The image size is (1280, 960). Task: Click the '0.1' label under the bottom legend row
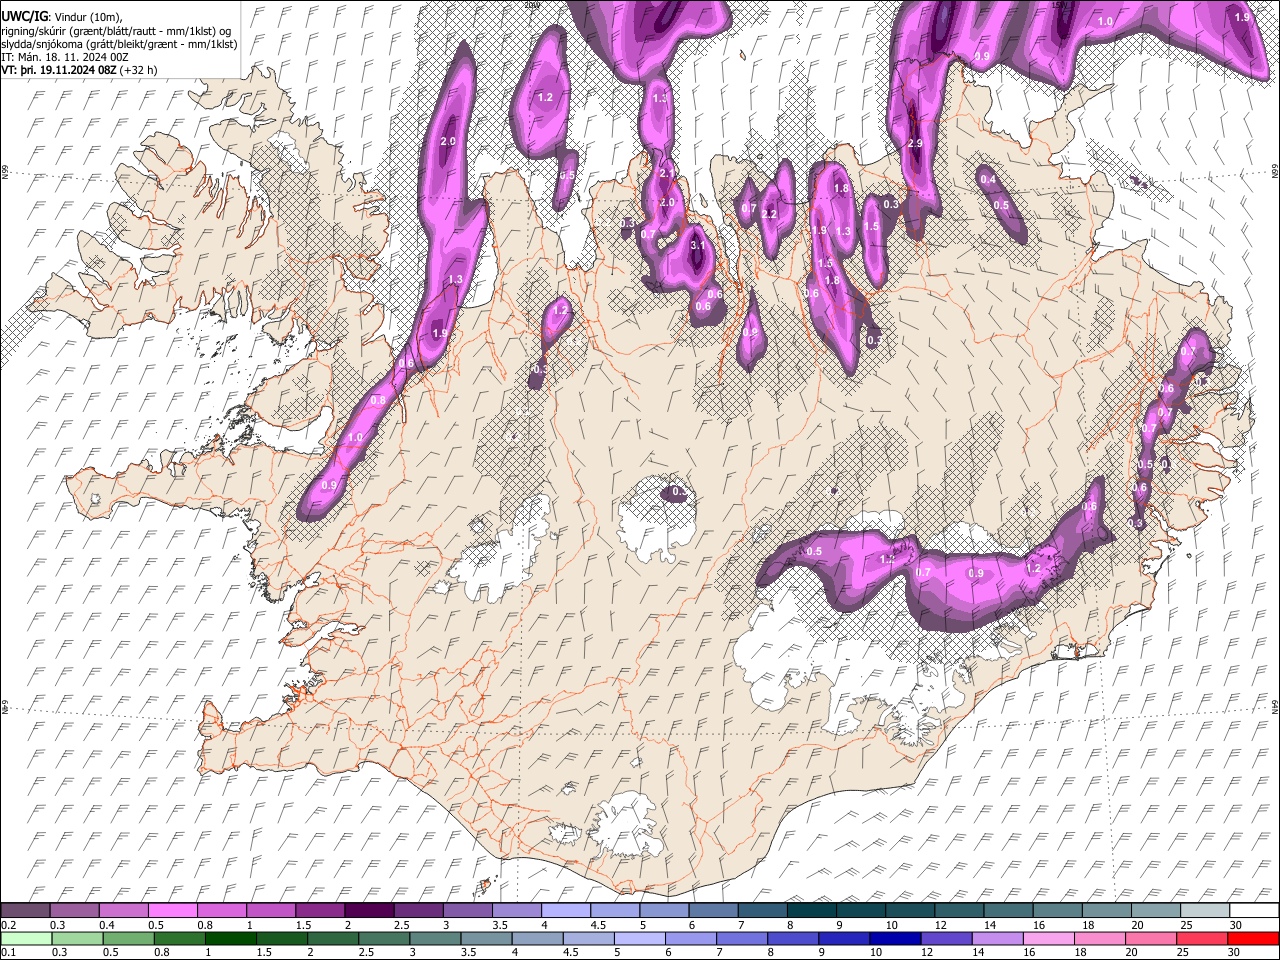click(x=9, y=952)
